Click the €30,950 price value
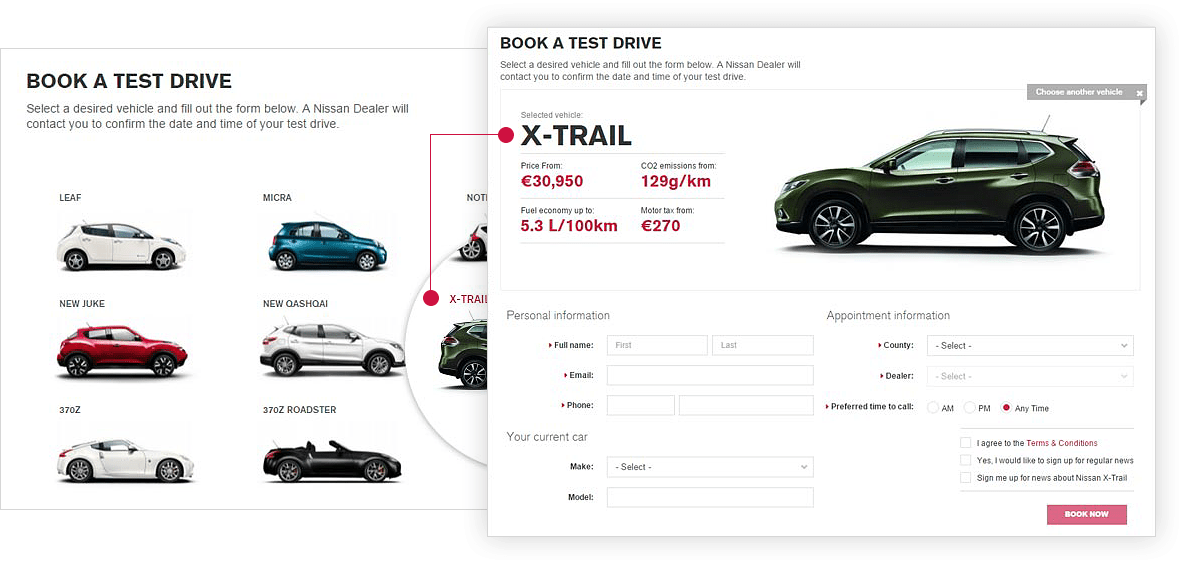Viewport: 1179px width, 564px height. coord(552,181)
